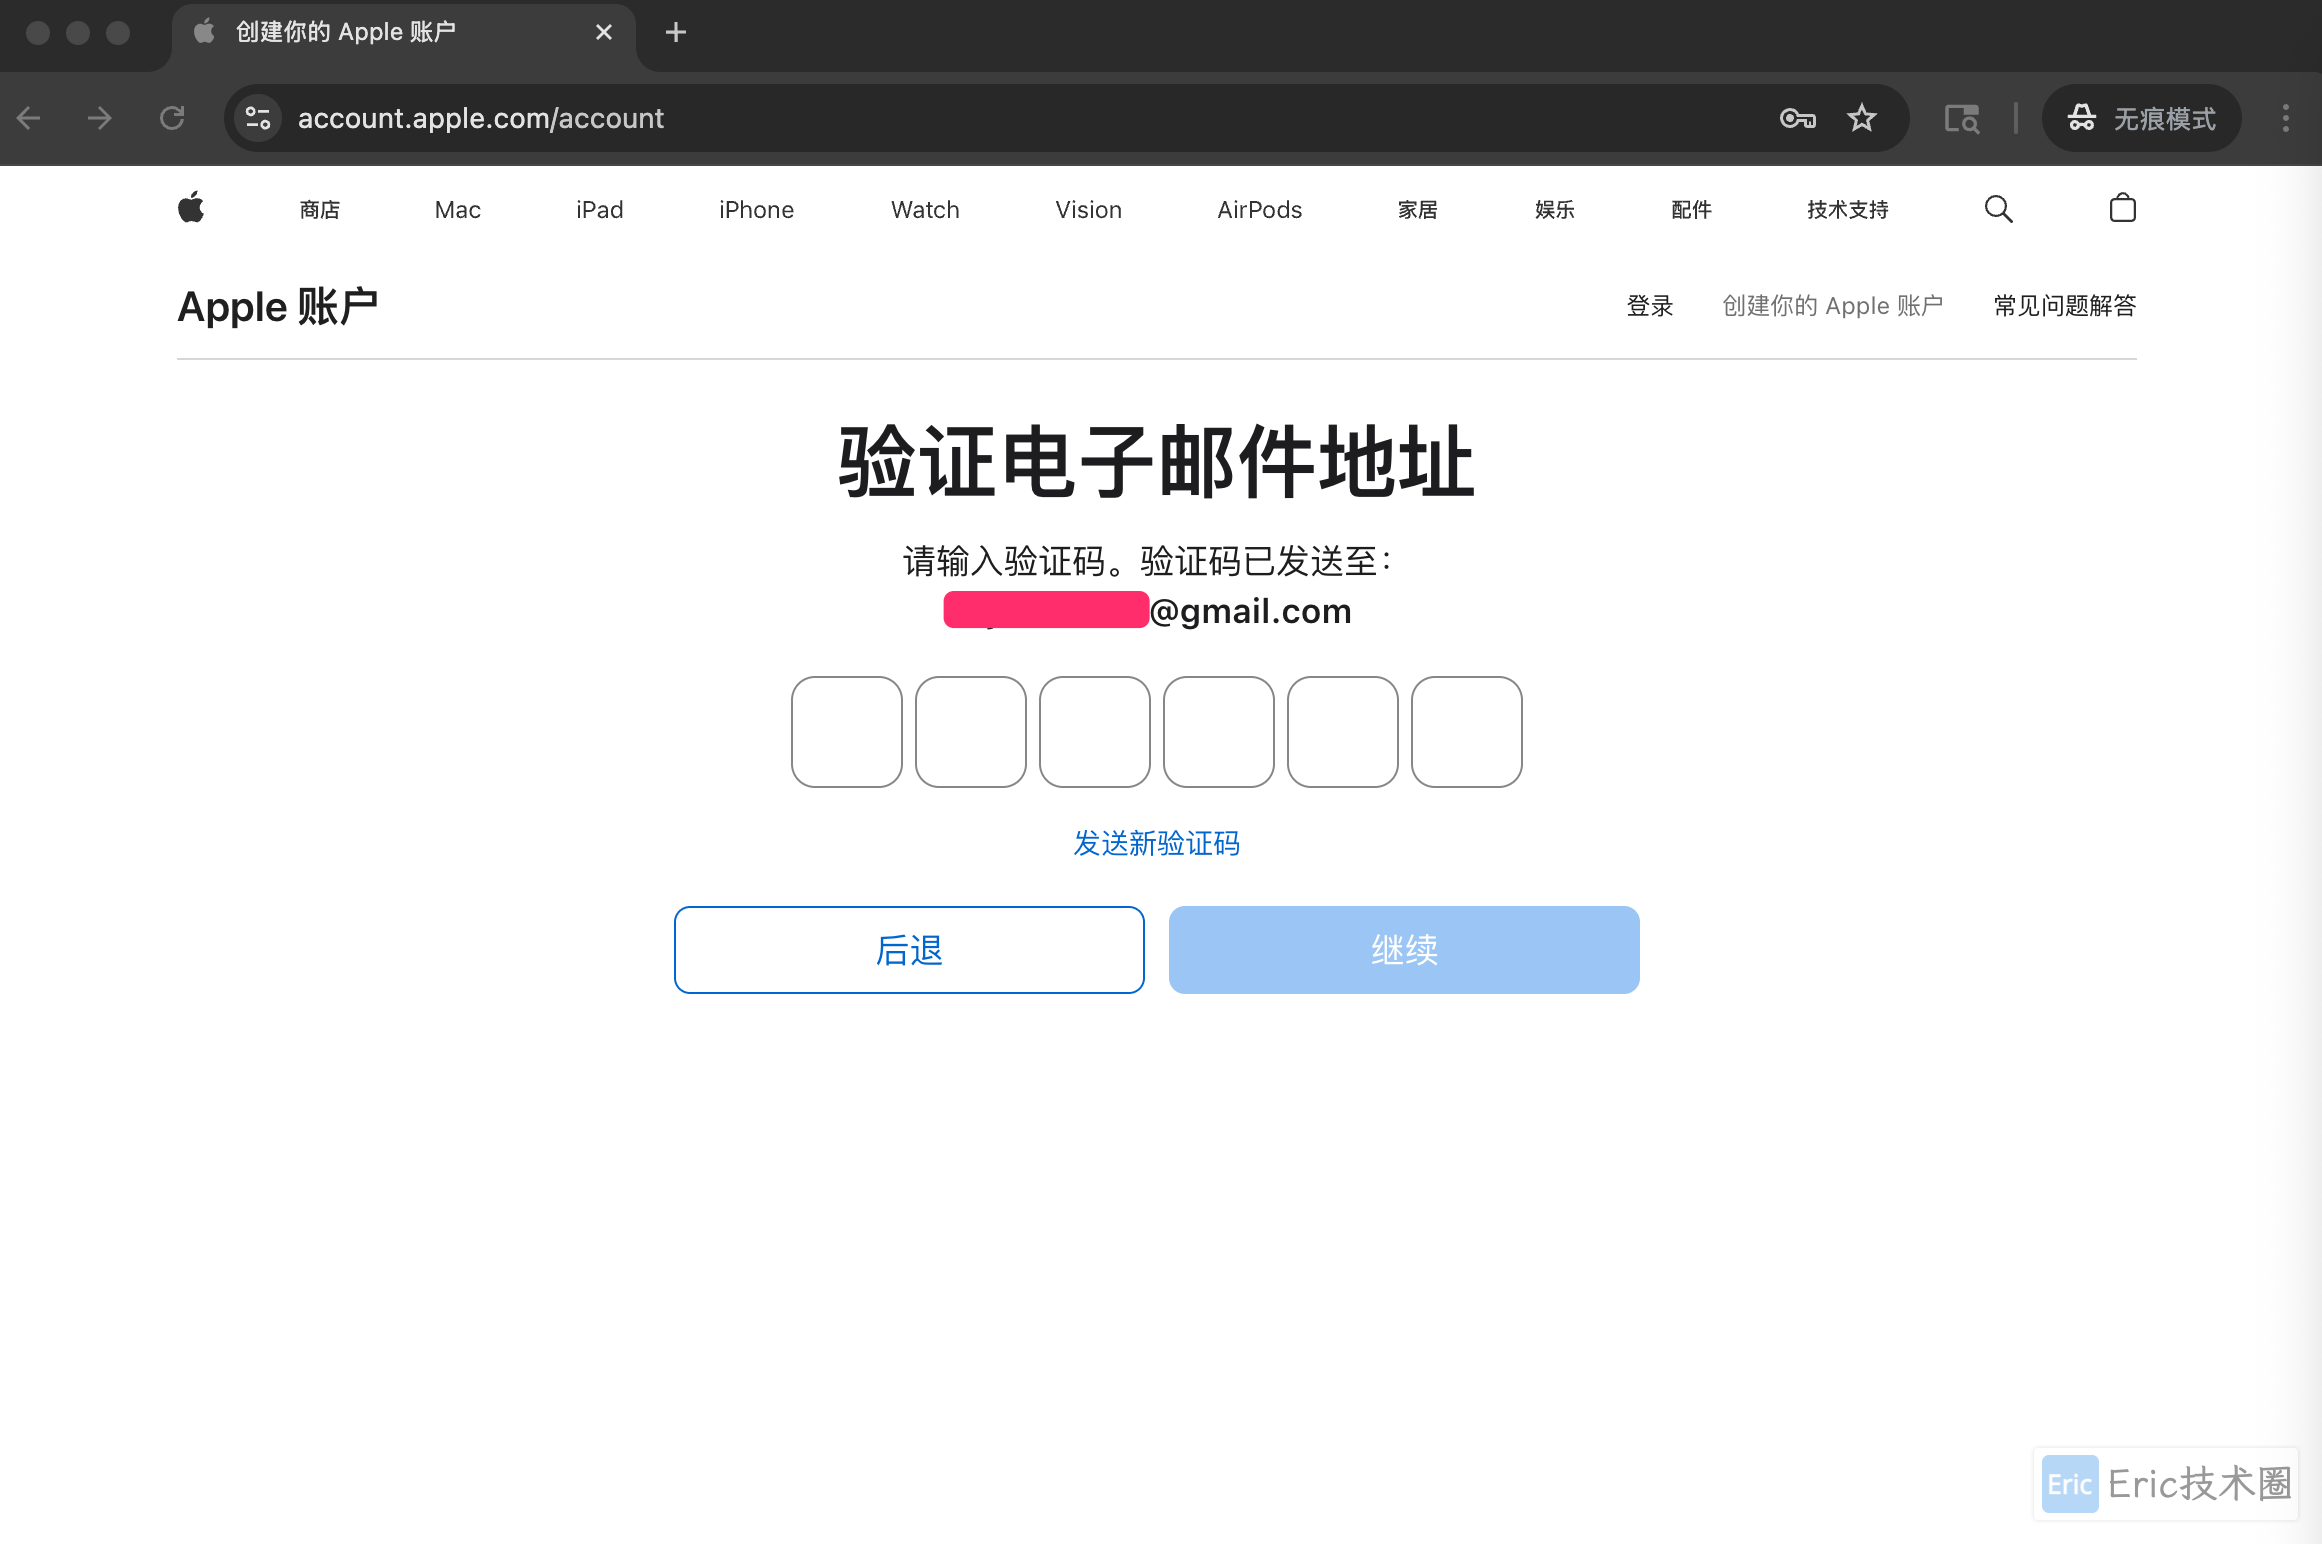View site information icon in address bar
This screenshot has width=2322, height=1544.
[258, 118]
